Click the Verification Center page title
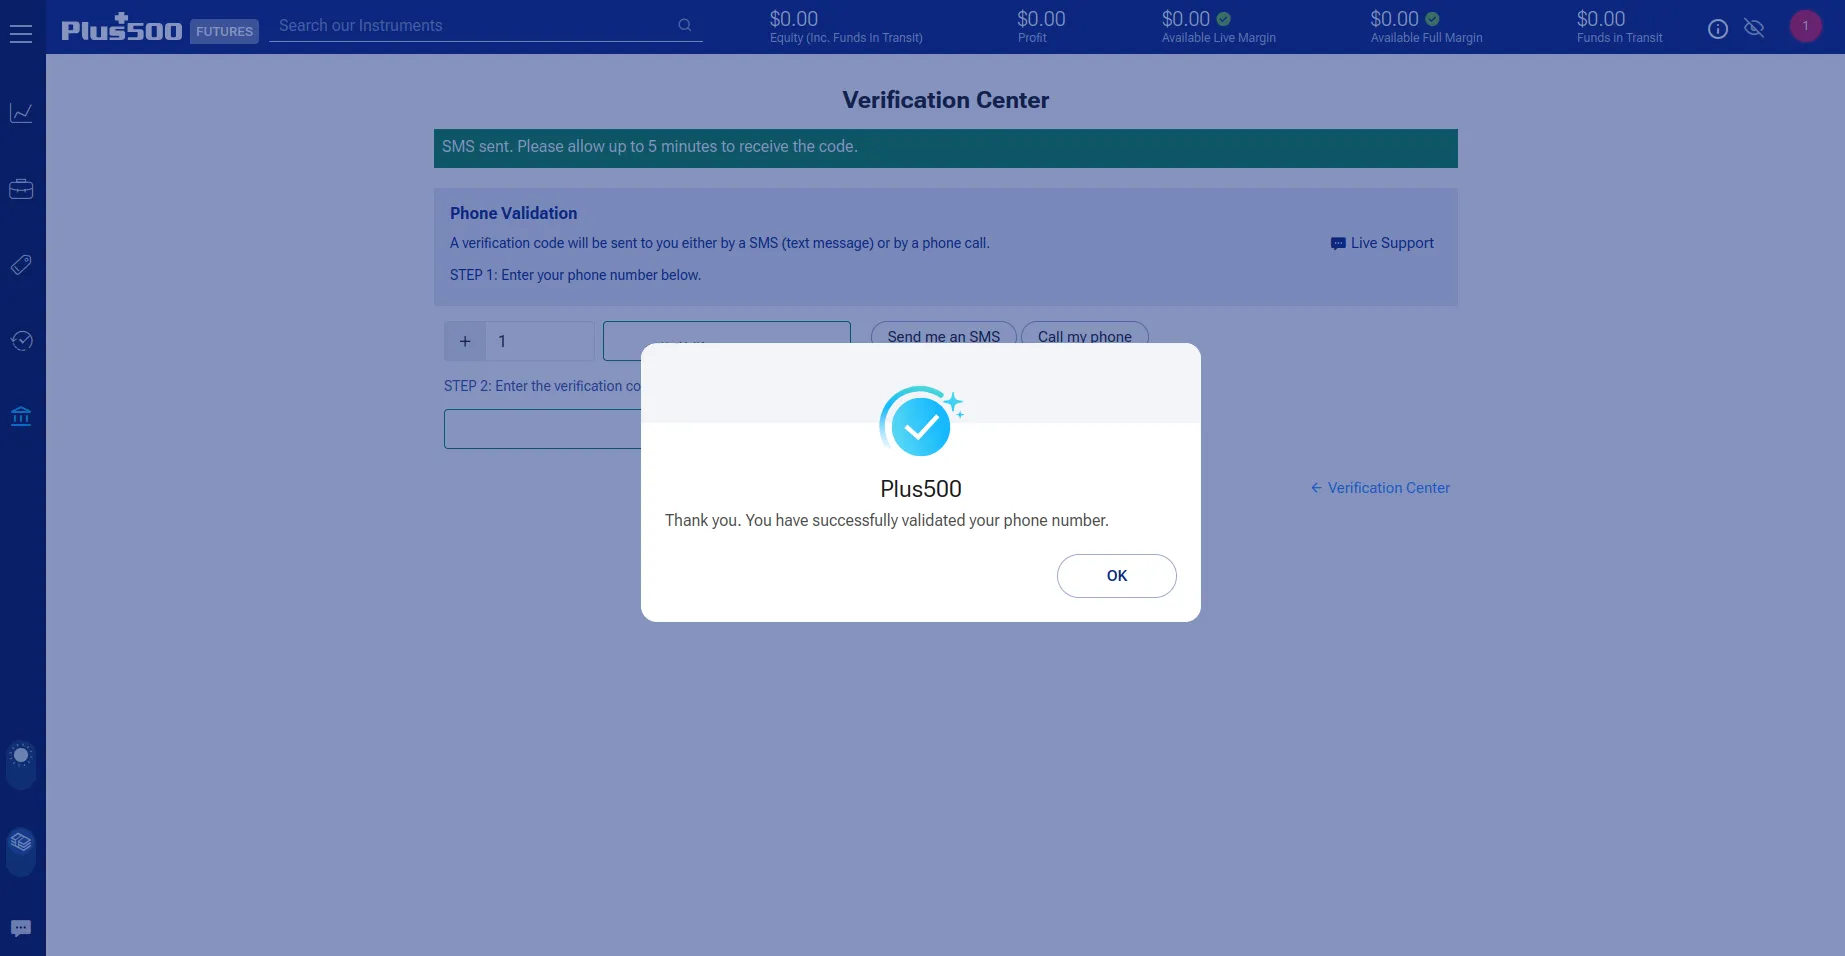This screenshot has height=956, width=1845. point(946,100)
